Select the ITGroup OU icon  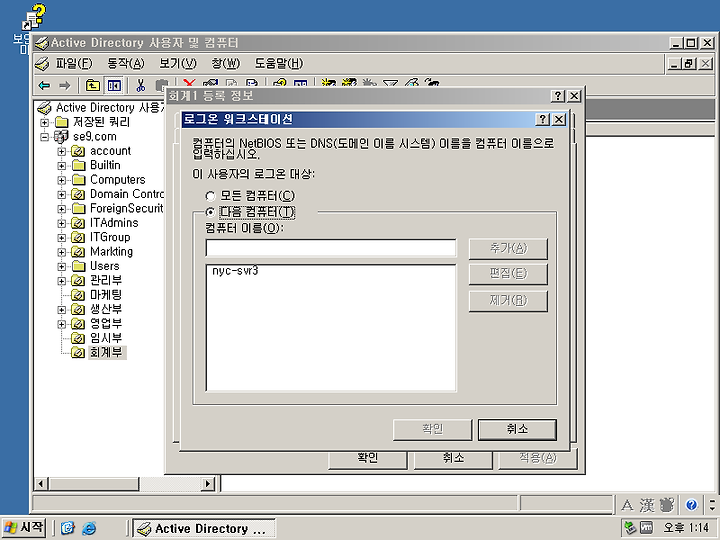coord(79,237)
